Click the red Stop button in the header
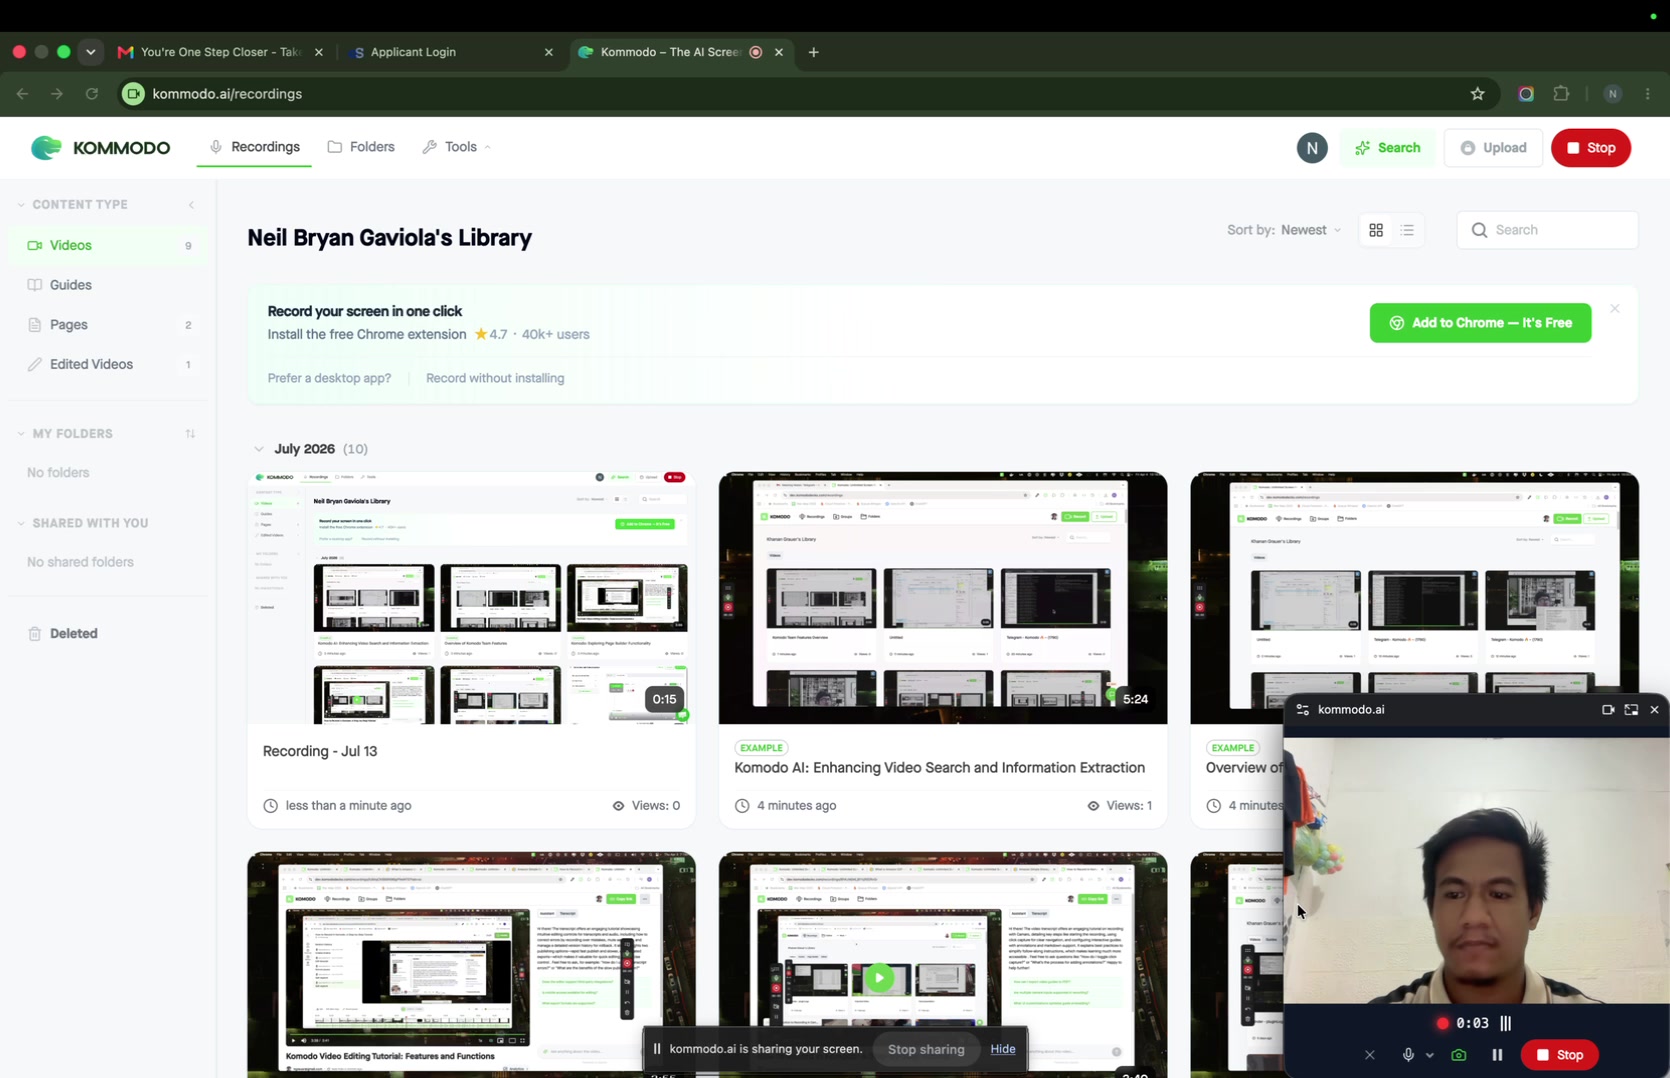This screenshot has height=1078, width=1670. tap(1591, 148)
